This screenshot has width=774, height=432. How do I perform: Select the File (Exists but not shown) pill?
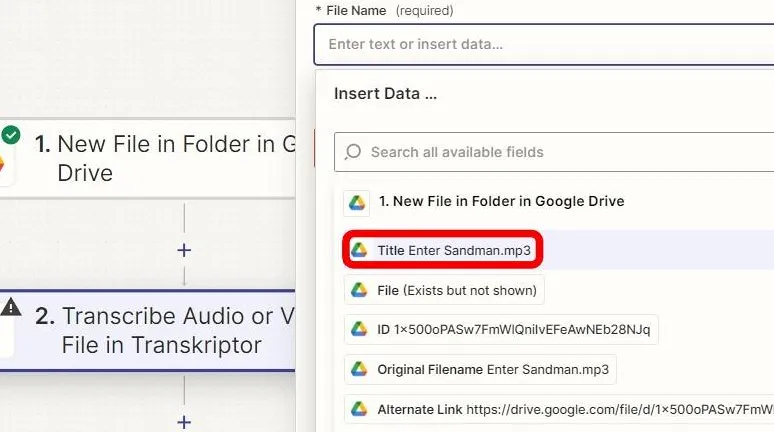[x=444, y=290]
